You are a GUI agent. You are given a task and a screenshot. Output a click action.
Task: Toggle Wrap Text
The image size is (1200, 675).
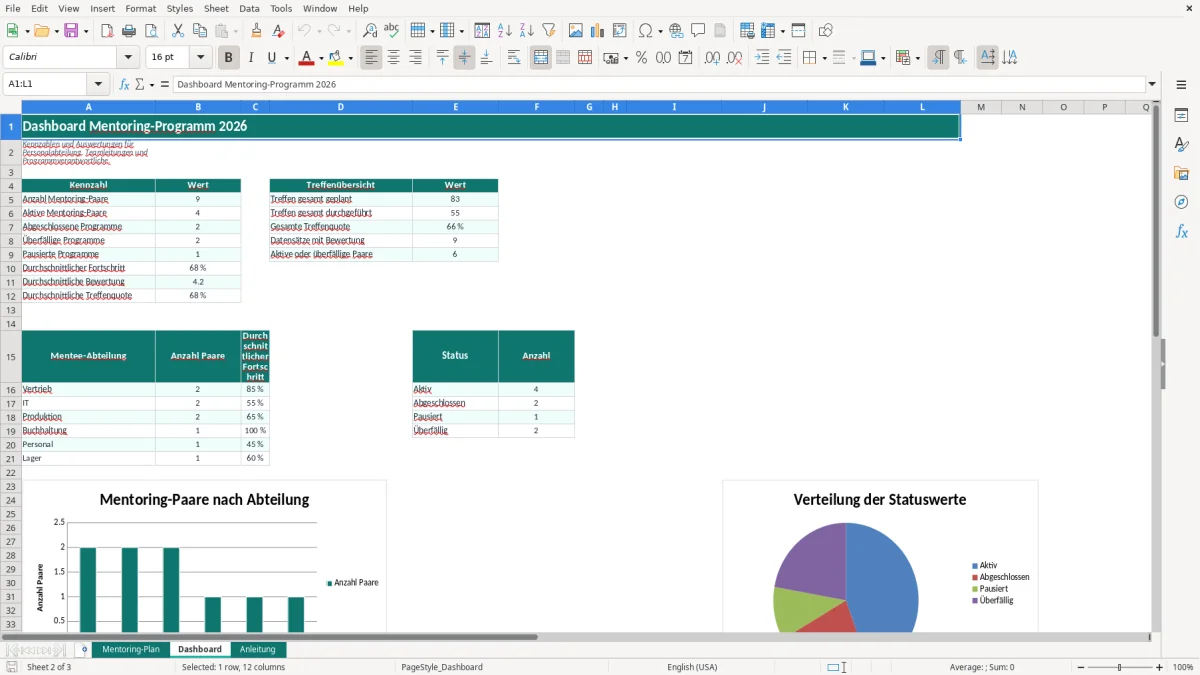(514, 58)
